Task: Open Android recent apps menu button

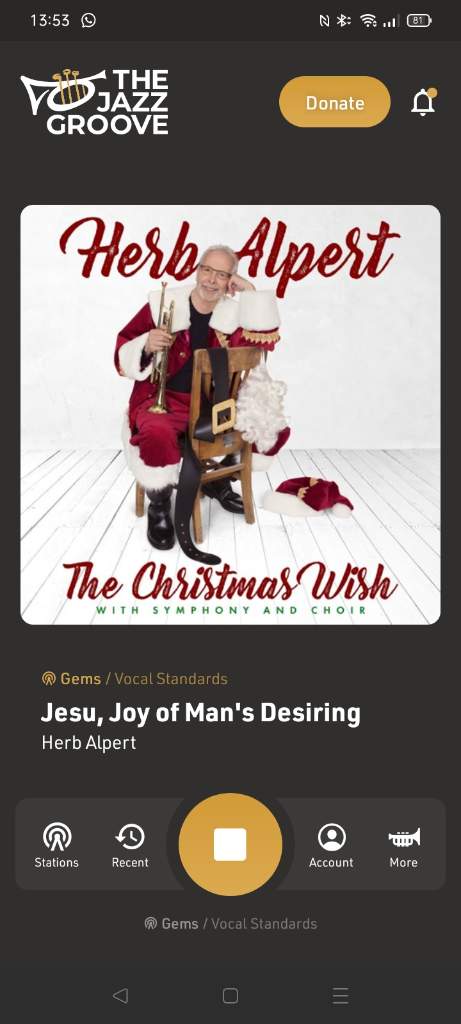Action: pos(340,995)
